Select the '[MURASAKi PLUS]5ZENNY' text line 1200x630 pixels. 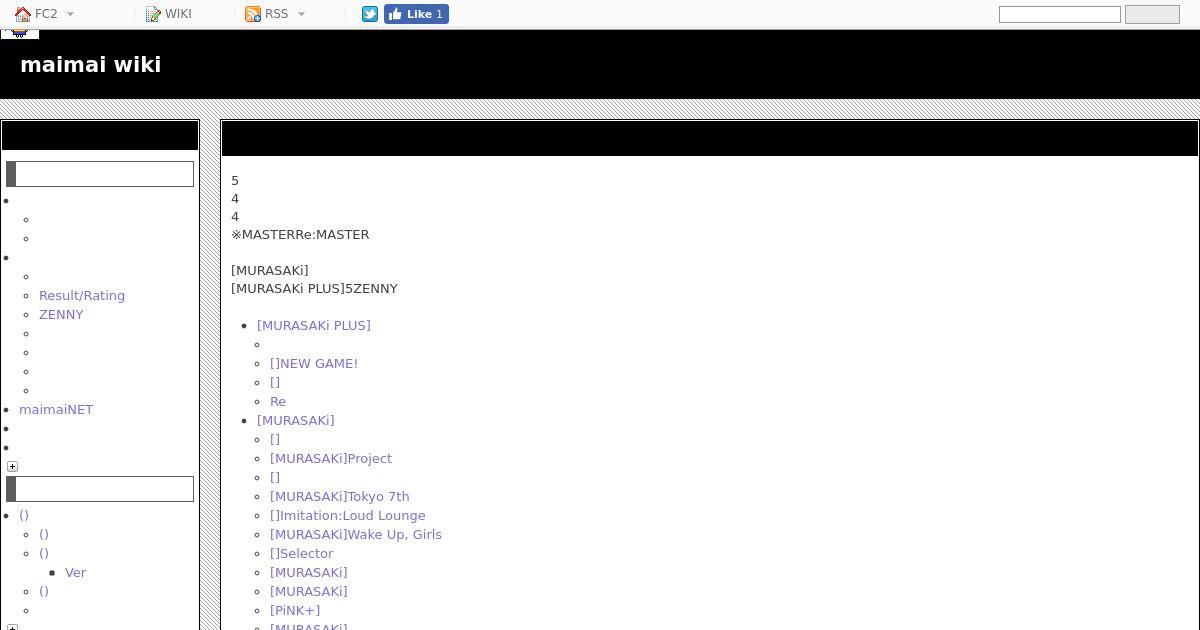tap(314, 288)
